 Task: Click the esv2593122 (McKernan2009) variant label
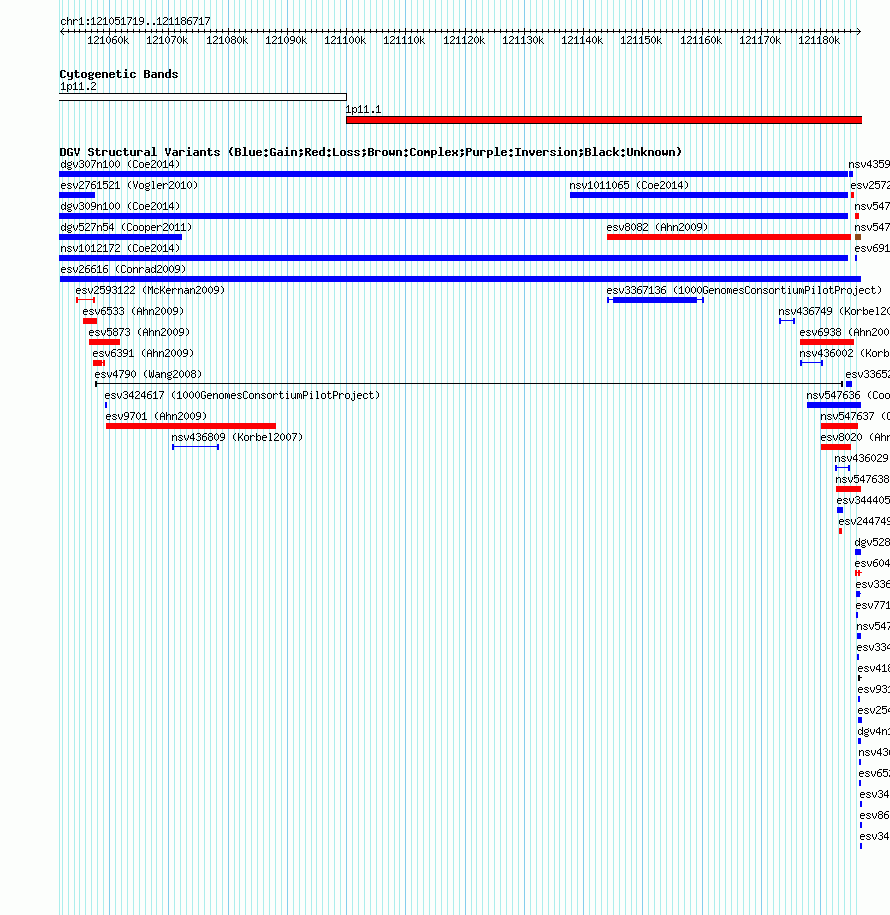point(150,291)
